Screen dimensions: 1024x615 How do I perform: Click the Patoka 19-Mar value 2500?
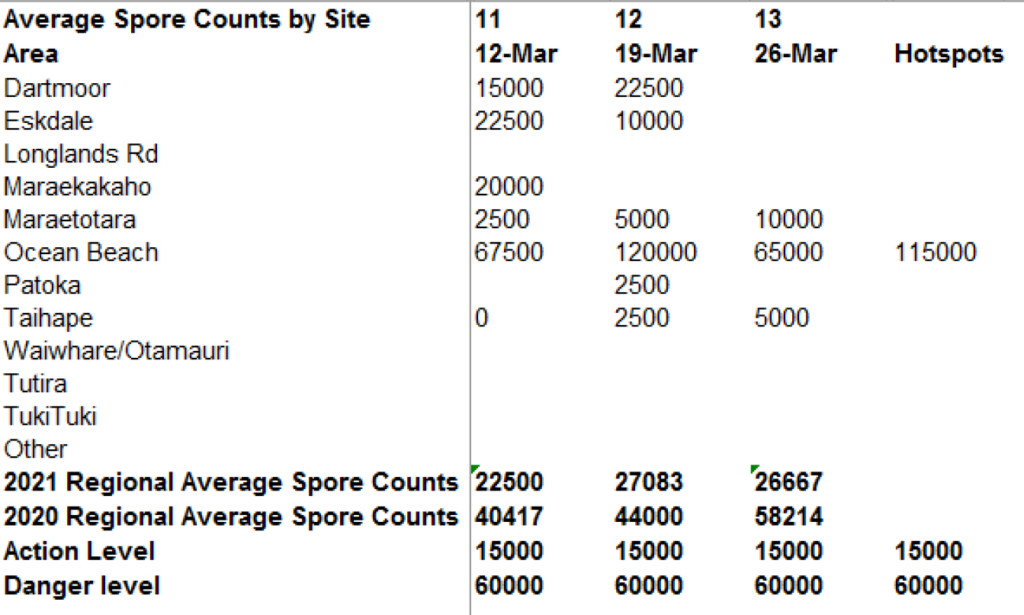pos(642,286)
